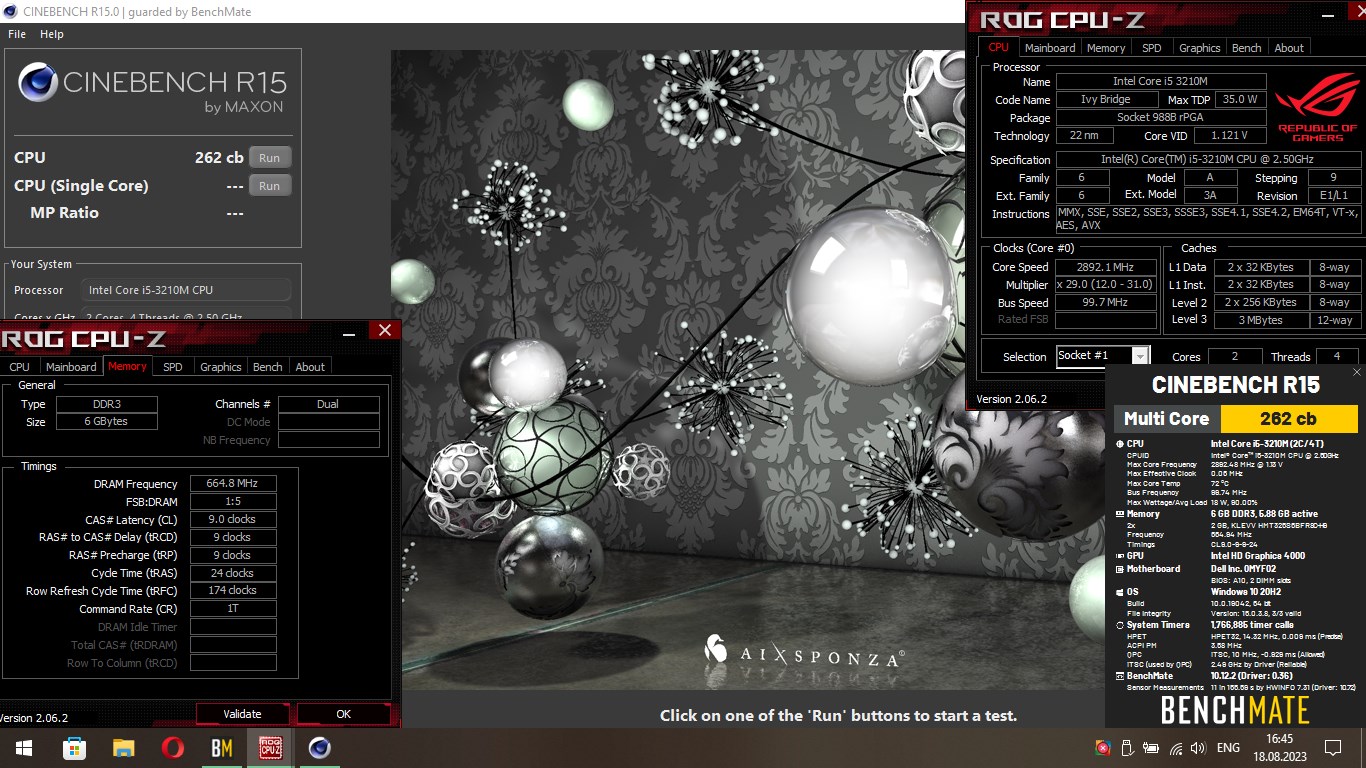The height and width of the screenshot is (768, 1366).
Task: Click the 262 cb Multi Core score
Action: pos(1289,419)
